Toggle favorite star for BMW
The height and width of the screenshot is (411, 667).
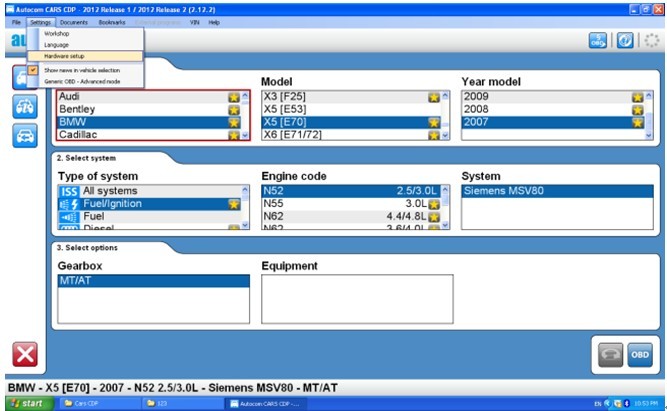pos(234,123)
